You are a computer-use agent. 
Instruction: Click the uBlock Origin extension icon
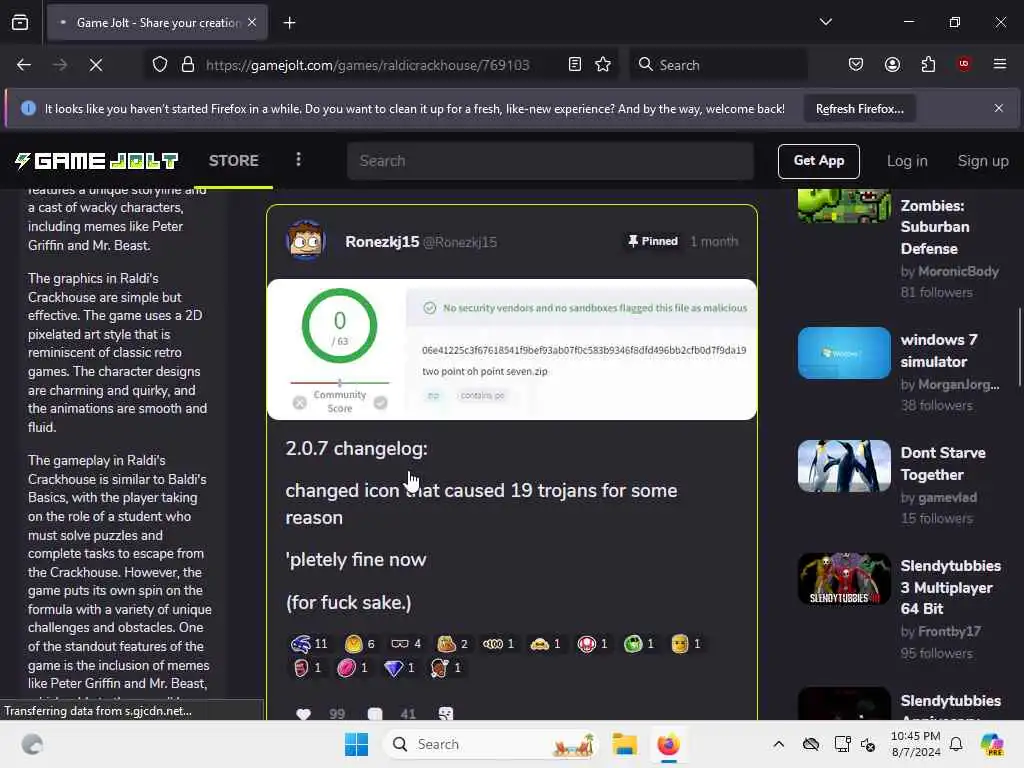pyautogui.click(x=964, y=64)
